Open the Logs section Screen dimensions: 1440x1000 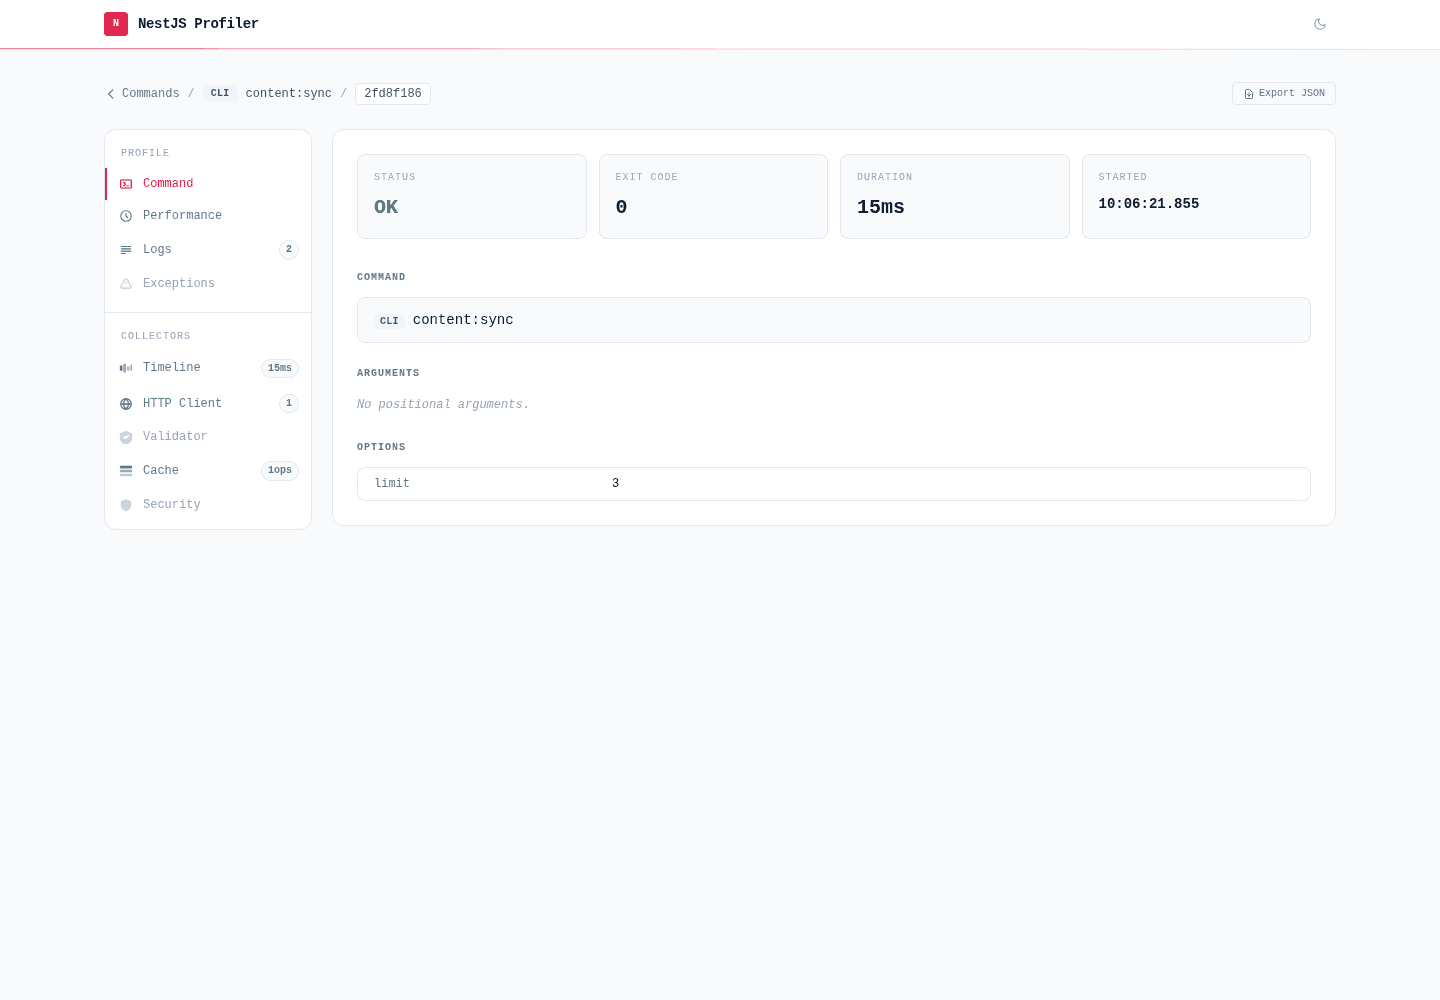(208, 250)
